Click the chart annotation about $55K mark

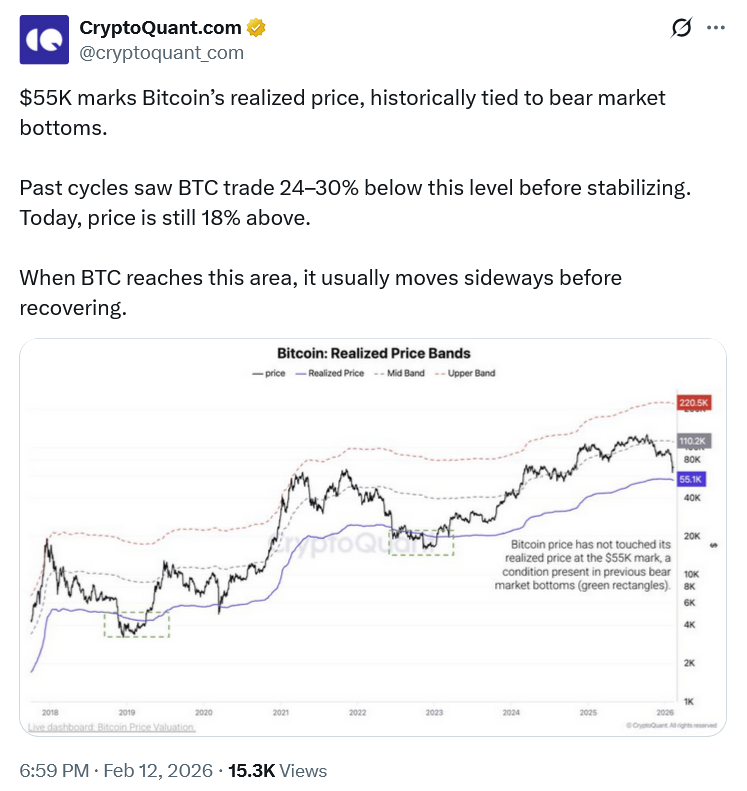pos(582,564)
